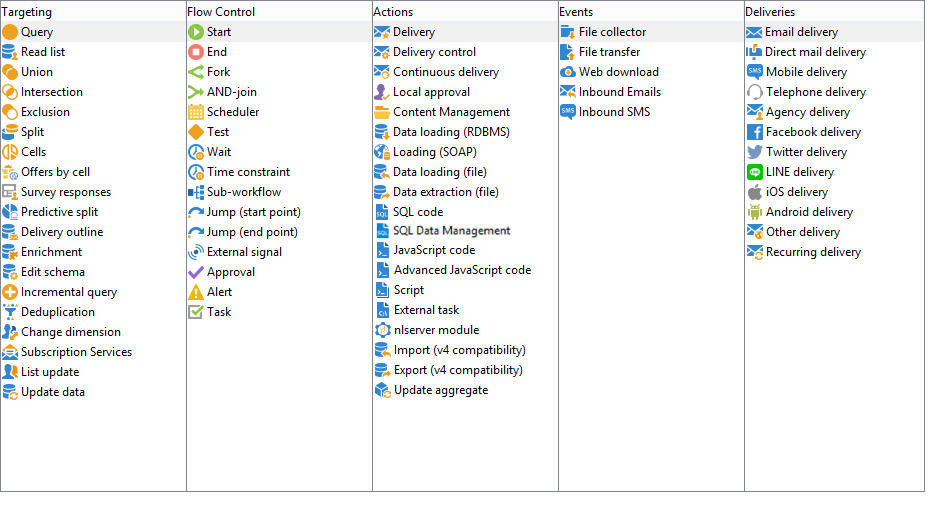Select the Twitter delivery bird icon
This screenshot has height=511, width=939.
pos(755,152)
